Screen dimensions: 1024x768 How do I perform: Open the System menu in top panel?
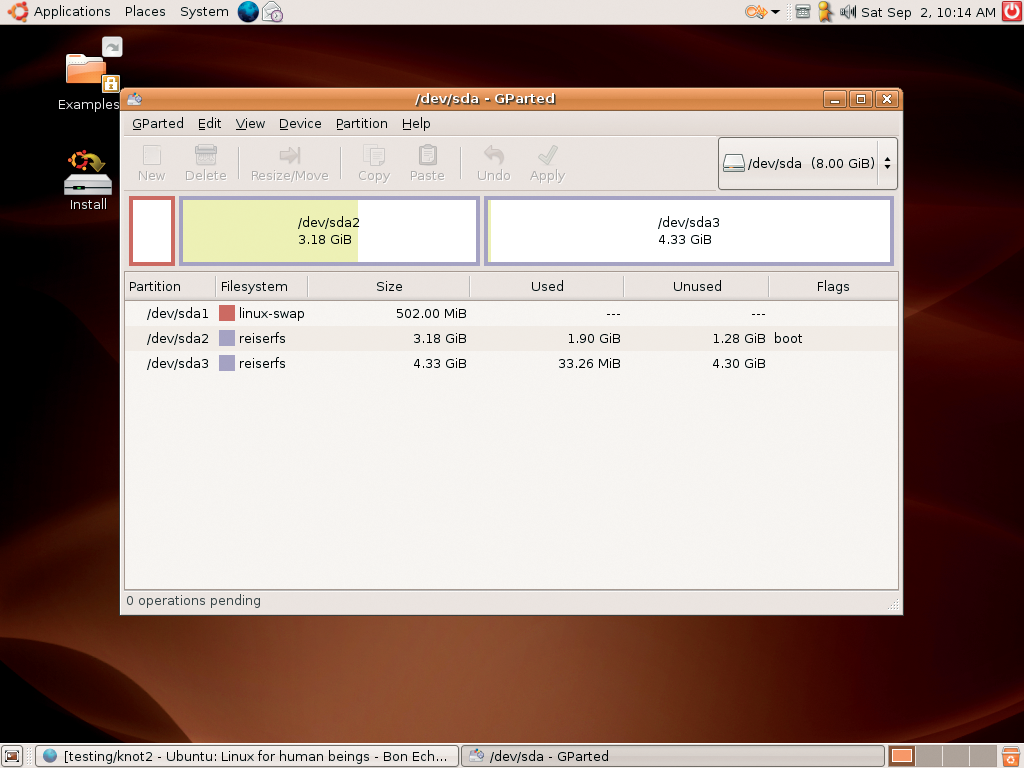coord(204,12)
